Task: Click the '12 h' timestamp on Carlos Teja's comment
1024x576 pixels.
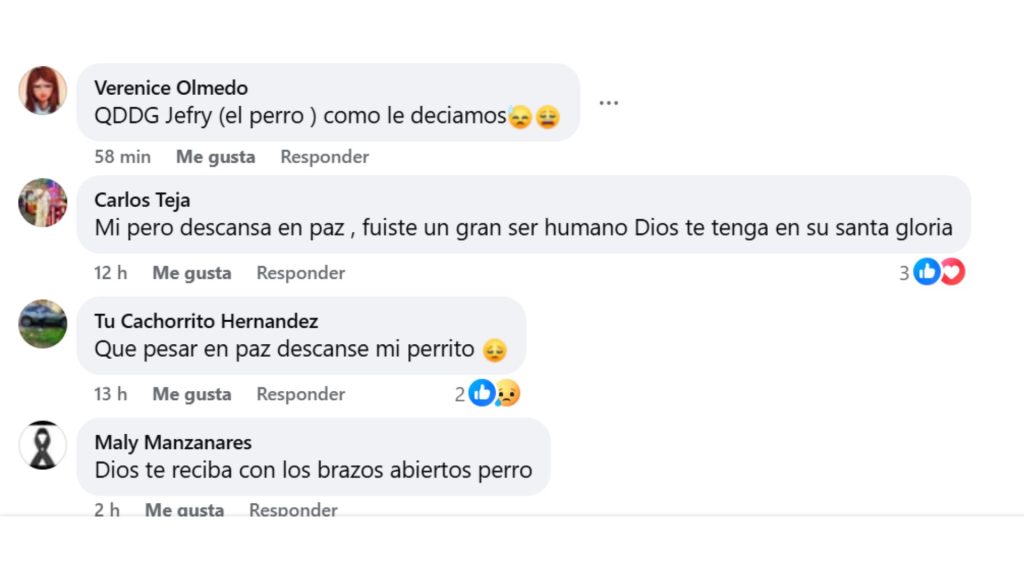Action: tap(110, 272)
